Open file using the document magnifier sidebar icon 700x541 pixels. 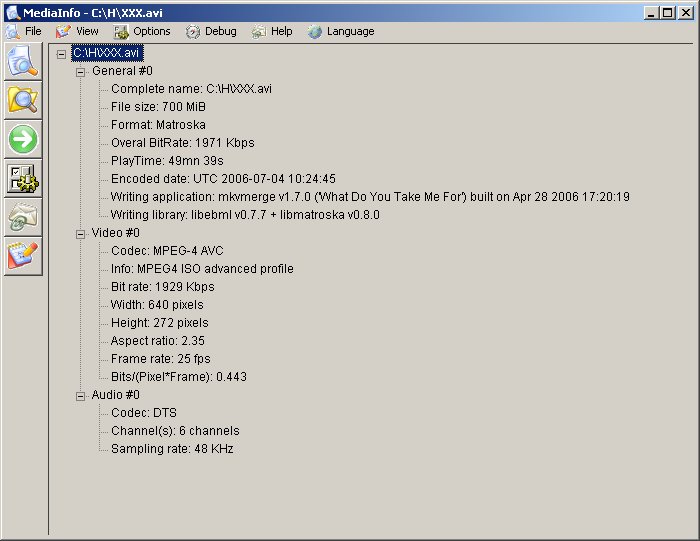(x=23, y=62)
